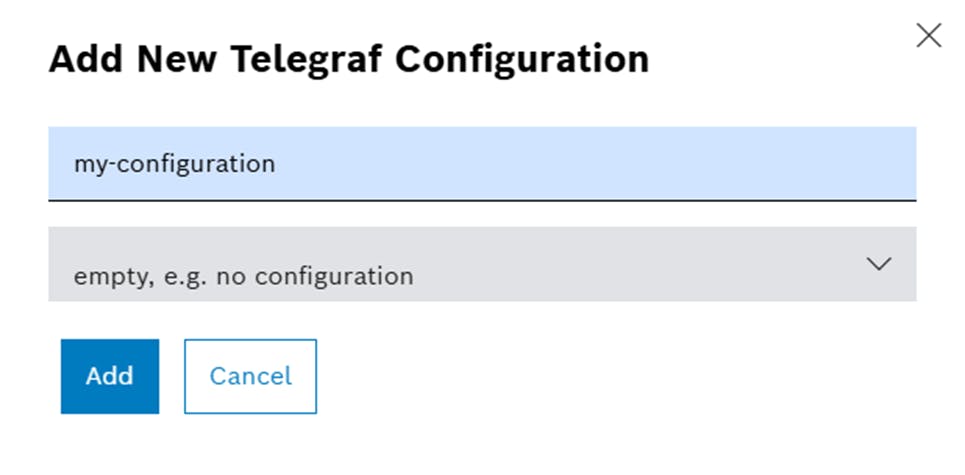Expand the dropdown using the chevron arrow

[x=879, y=264]
